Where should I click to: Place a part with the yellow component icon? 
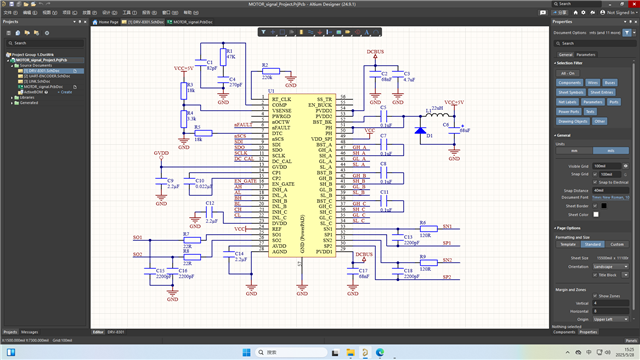click(x=301, y=32)
